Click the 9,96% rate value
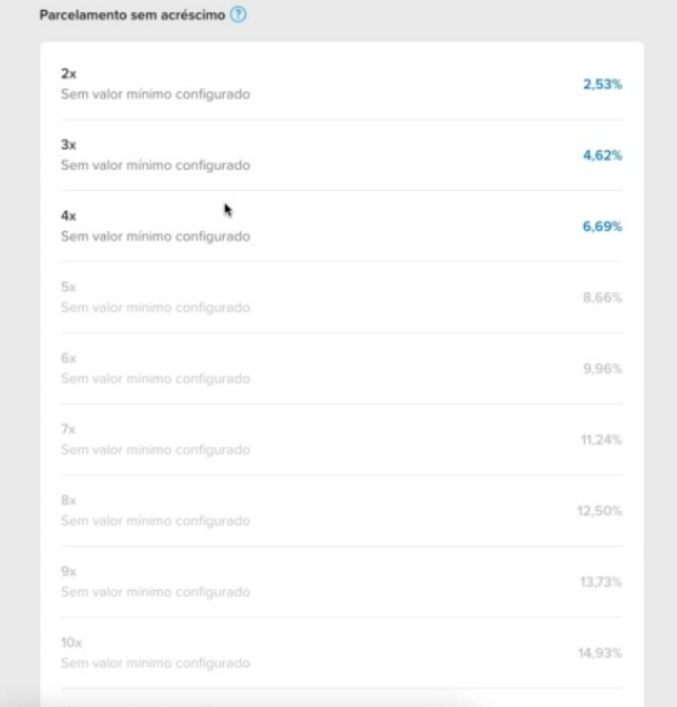 point(602,369)
